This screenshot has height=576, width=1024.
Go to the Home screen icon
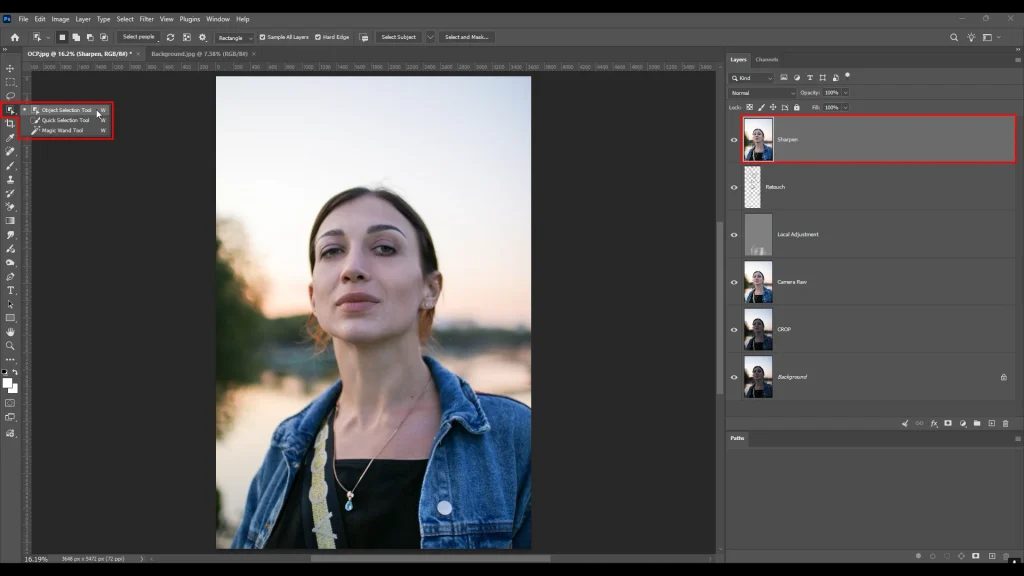(x=14, y=37)
